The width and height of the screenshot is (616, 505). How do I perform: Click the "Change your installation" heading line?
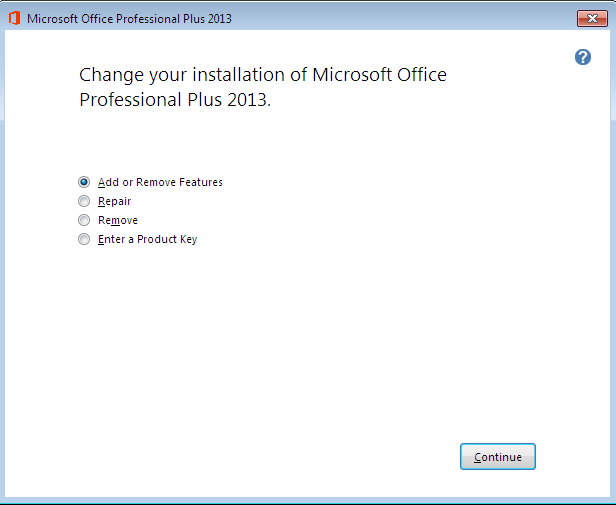click(262, 75)
